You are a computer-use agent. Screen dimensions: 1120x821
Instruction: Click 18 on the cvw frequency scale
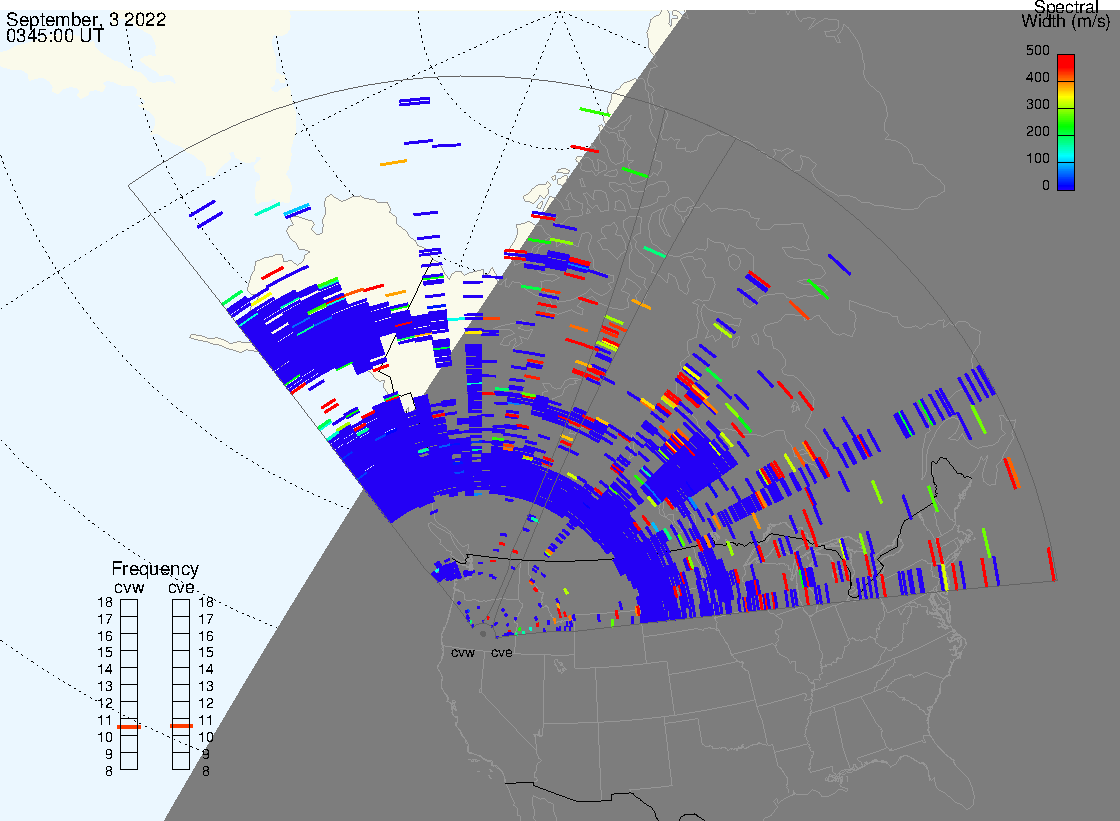coord(105,602)
